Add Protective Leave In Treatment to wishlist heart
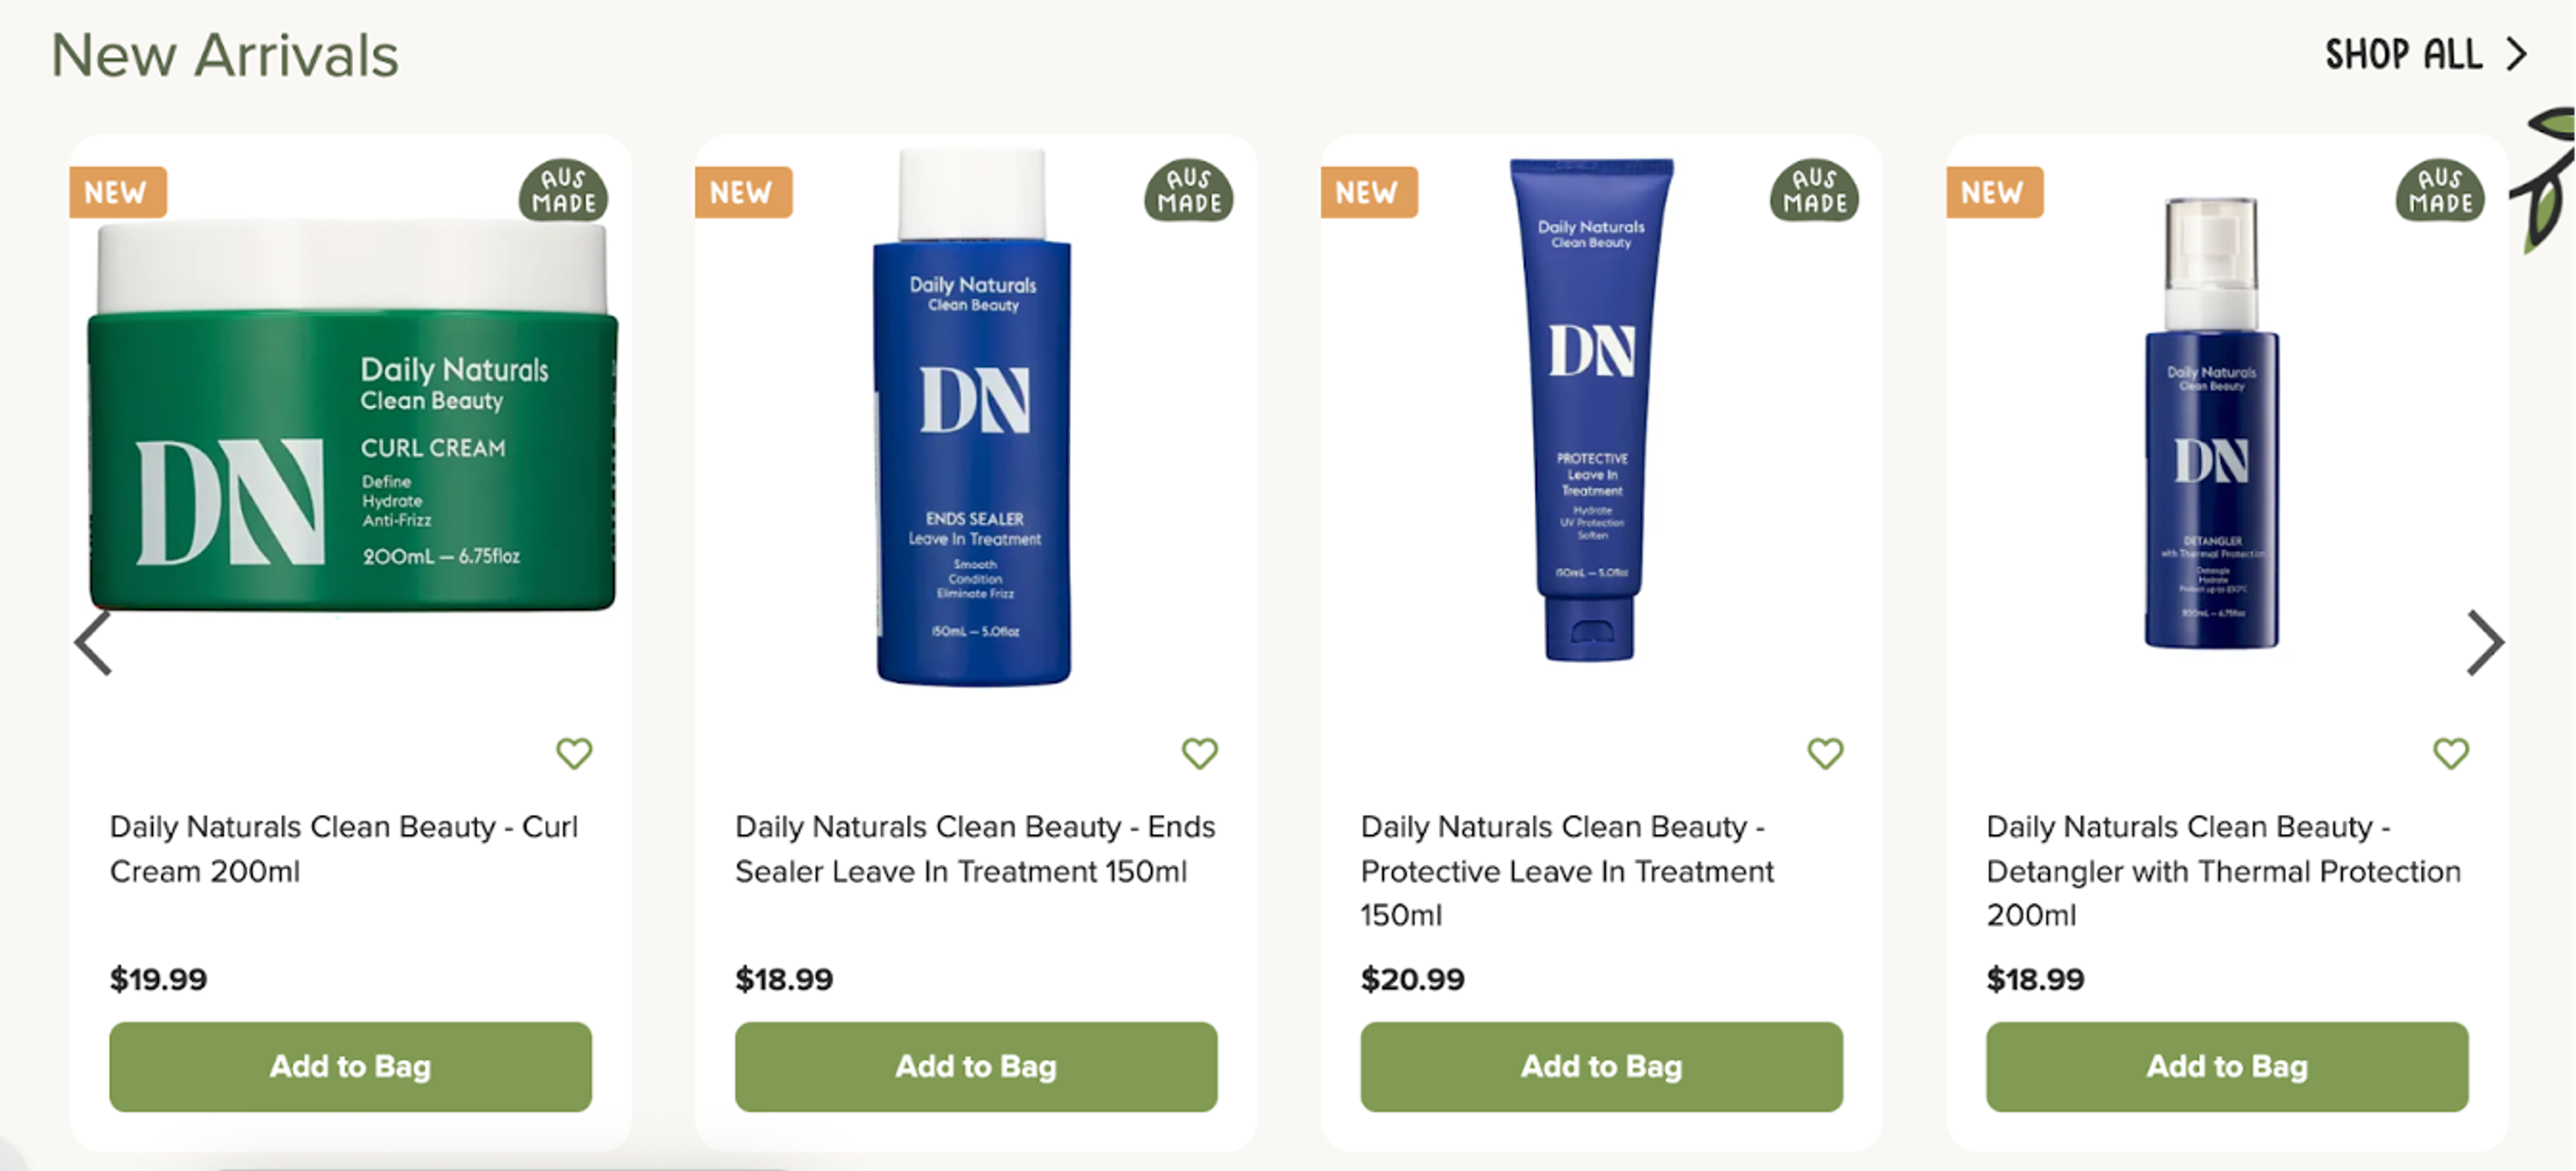The width and height of the screenshot is (2576, 1171). (x=1825, y=753)
